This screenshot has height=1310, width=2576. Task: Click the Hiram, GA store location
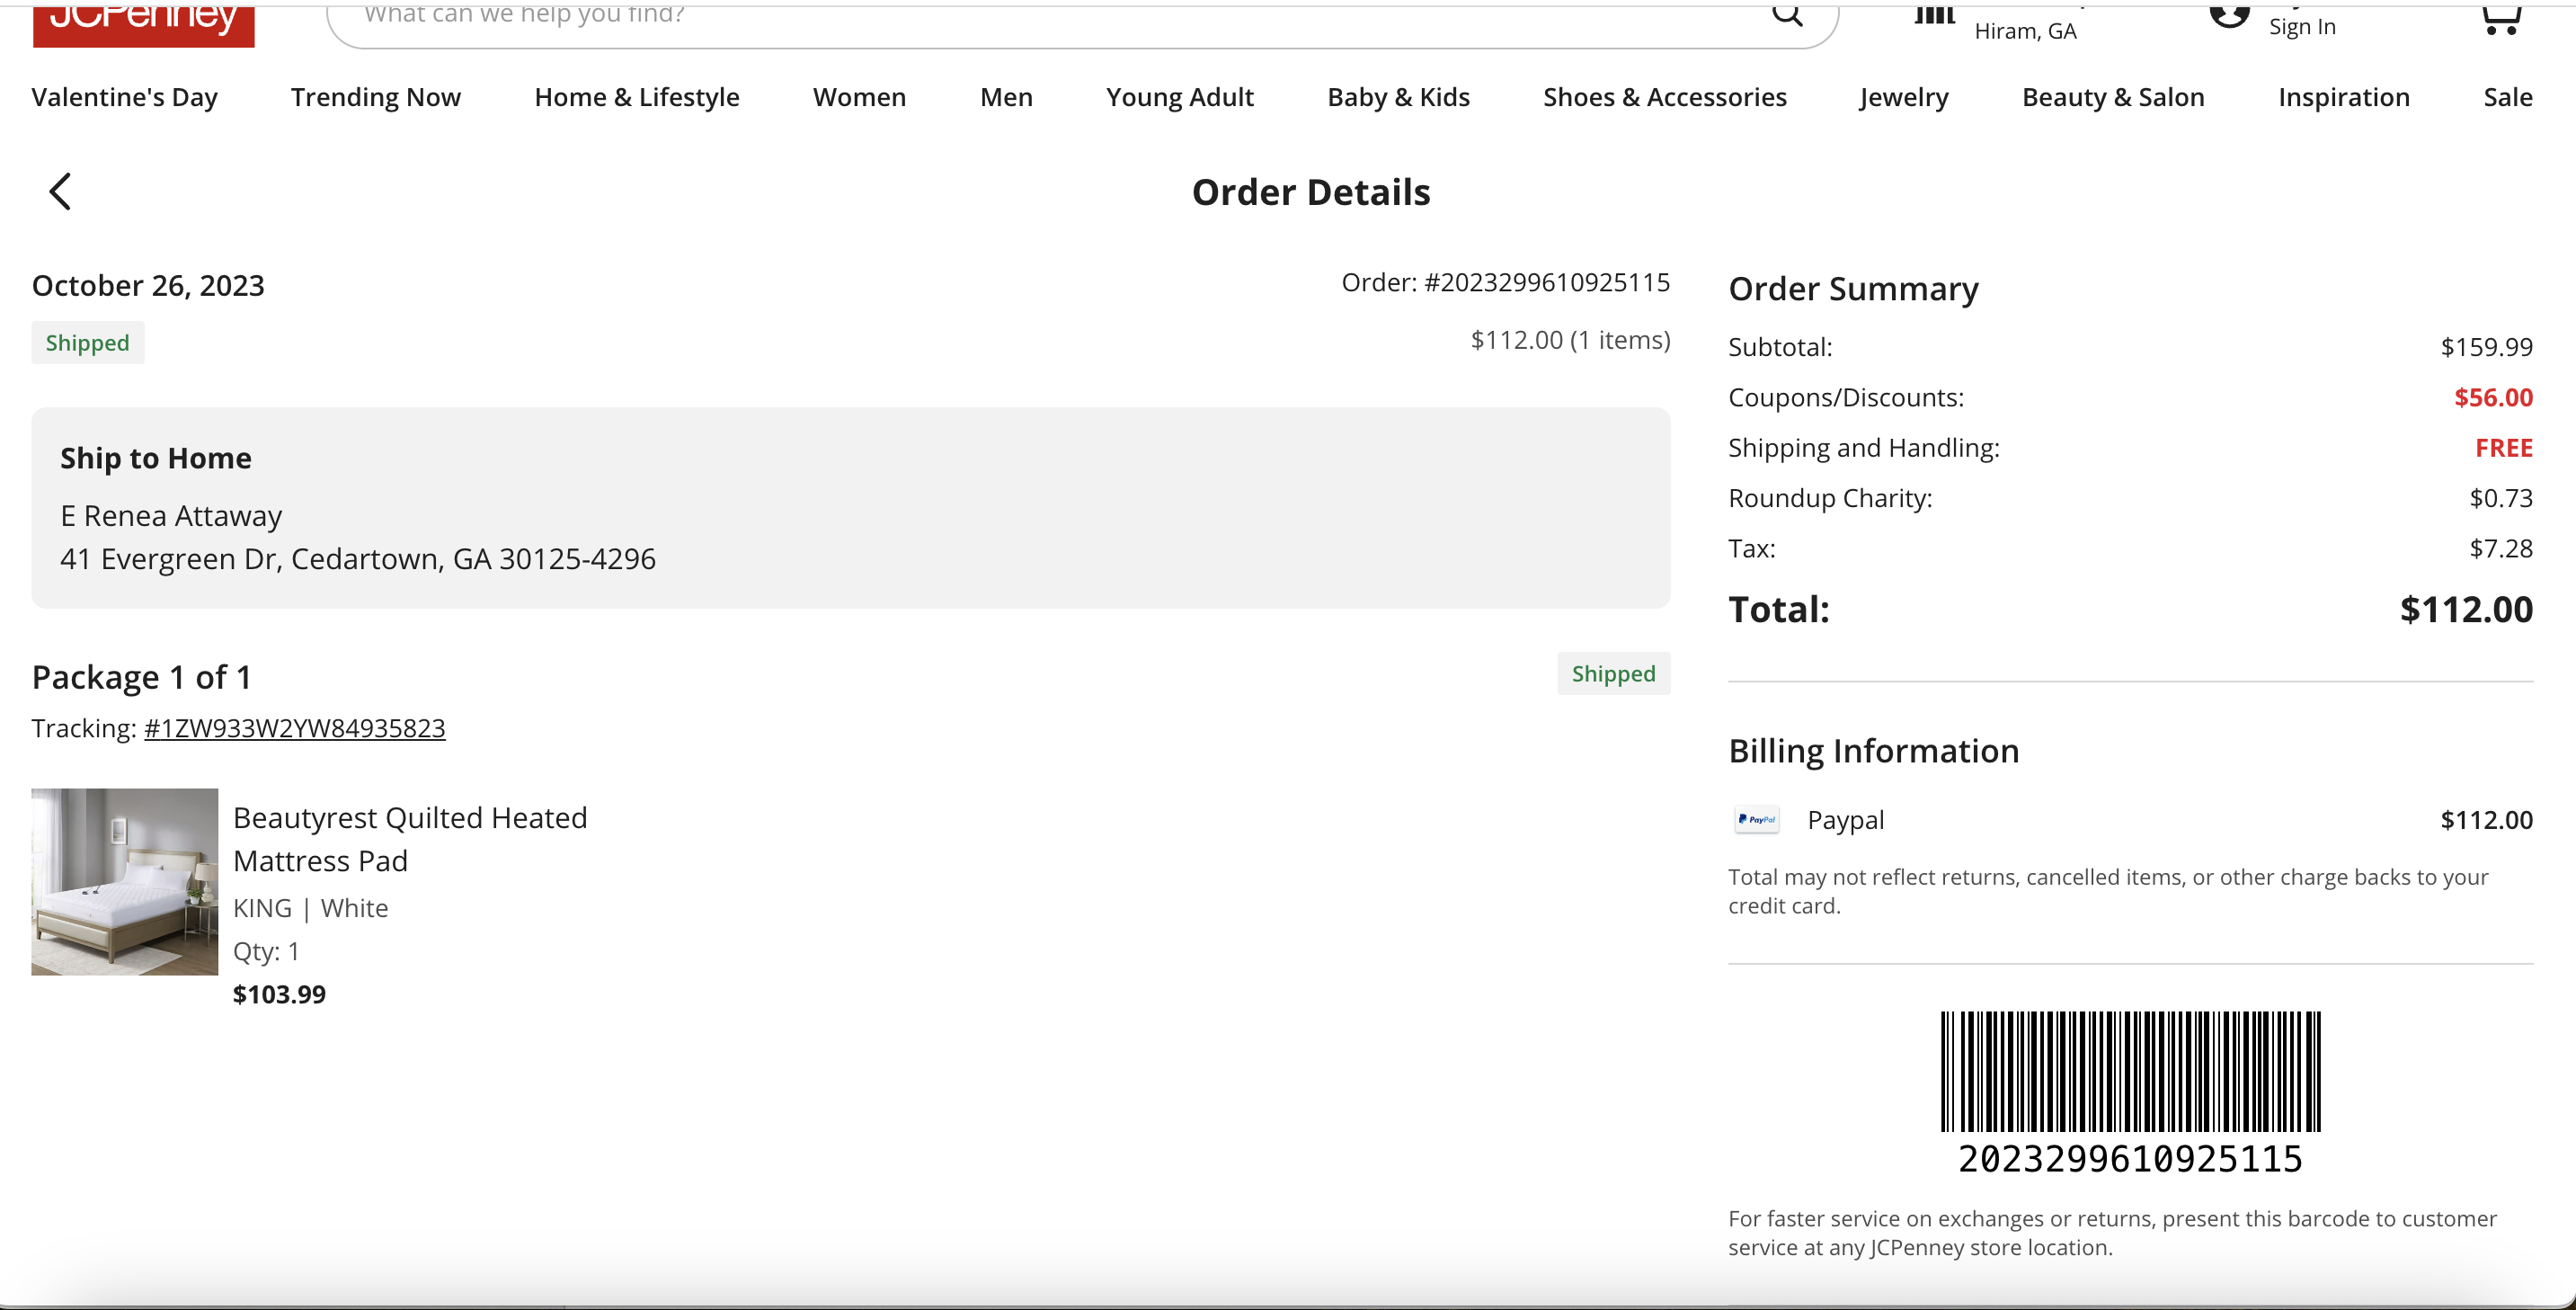[x=2025, y=31]
